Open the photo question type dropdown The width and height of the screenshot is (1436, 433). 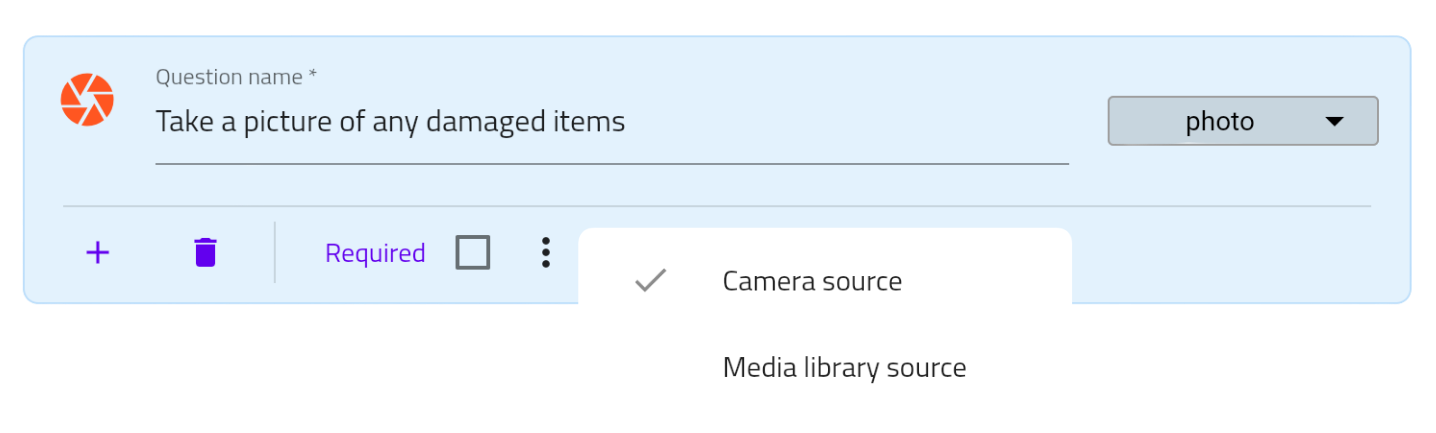pyautogui.click(x=1243, y=121)
